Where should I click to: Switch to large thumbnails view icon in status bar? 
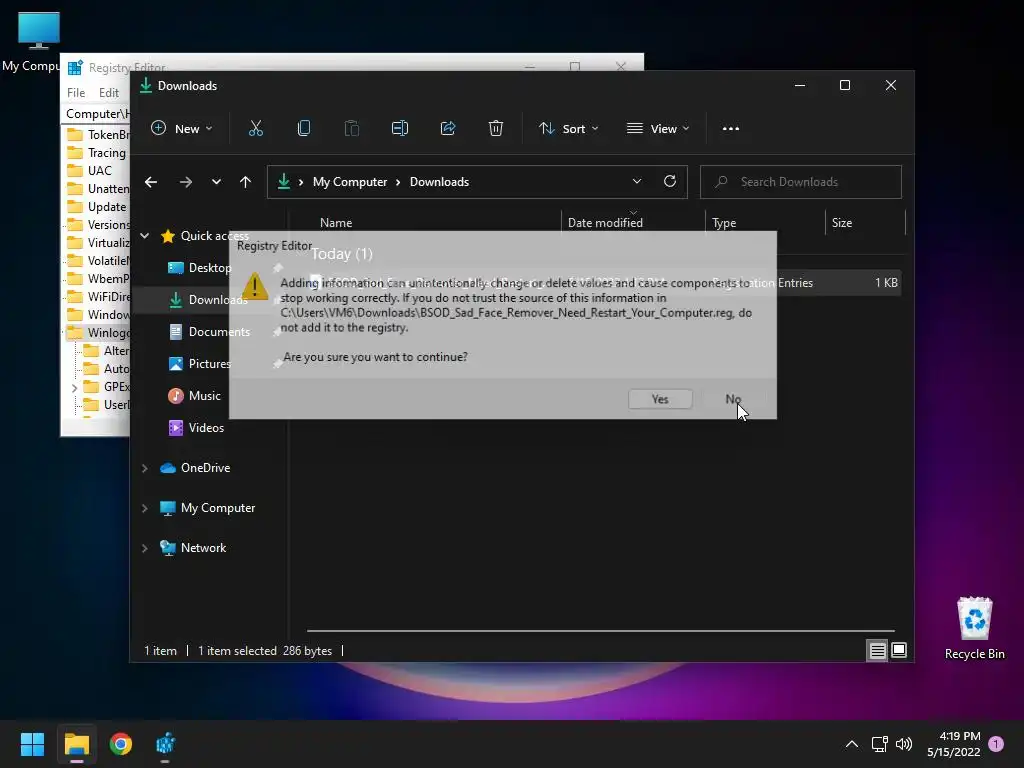[899, 650]
